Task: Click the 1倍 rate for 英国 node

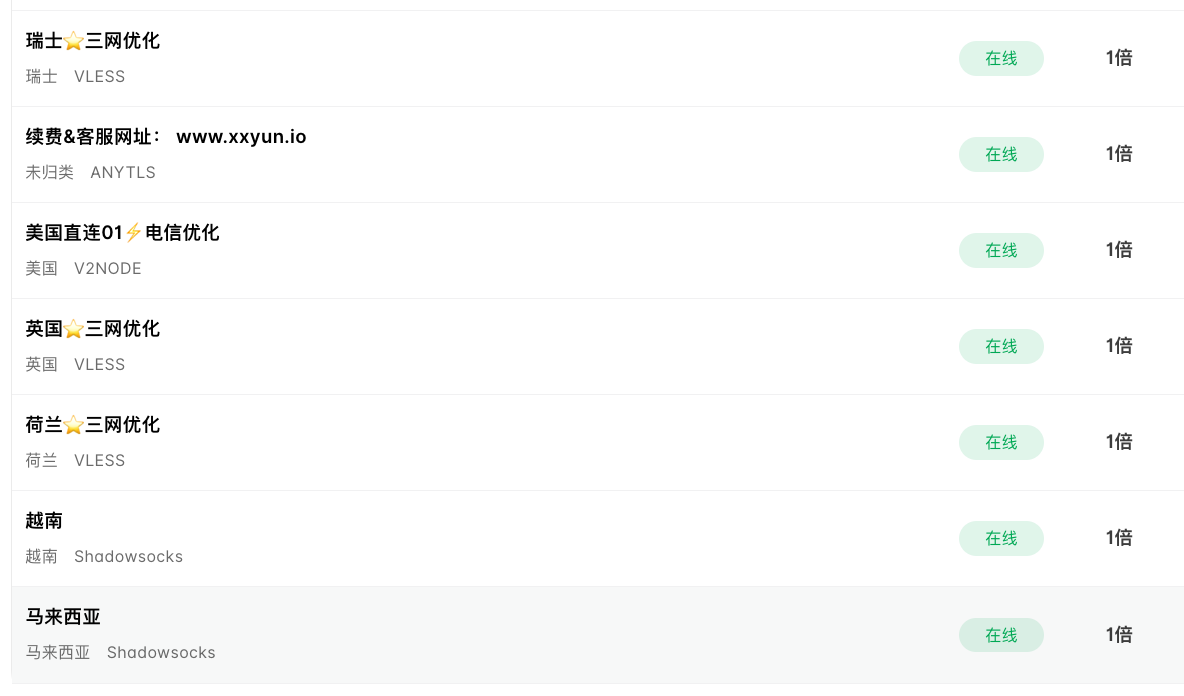Action: [1119, 346]
